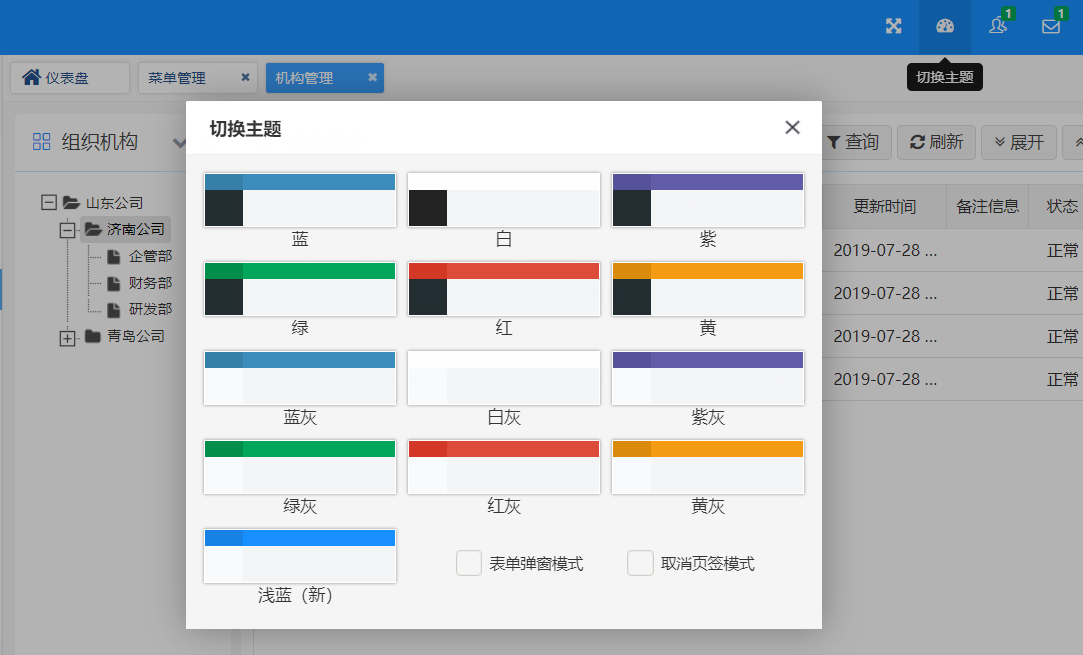Choose the 绿 theme preview

[x=300, y=289]
